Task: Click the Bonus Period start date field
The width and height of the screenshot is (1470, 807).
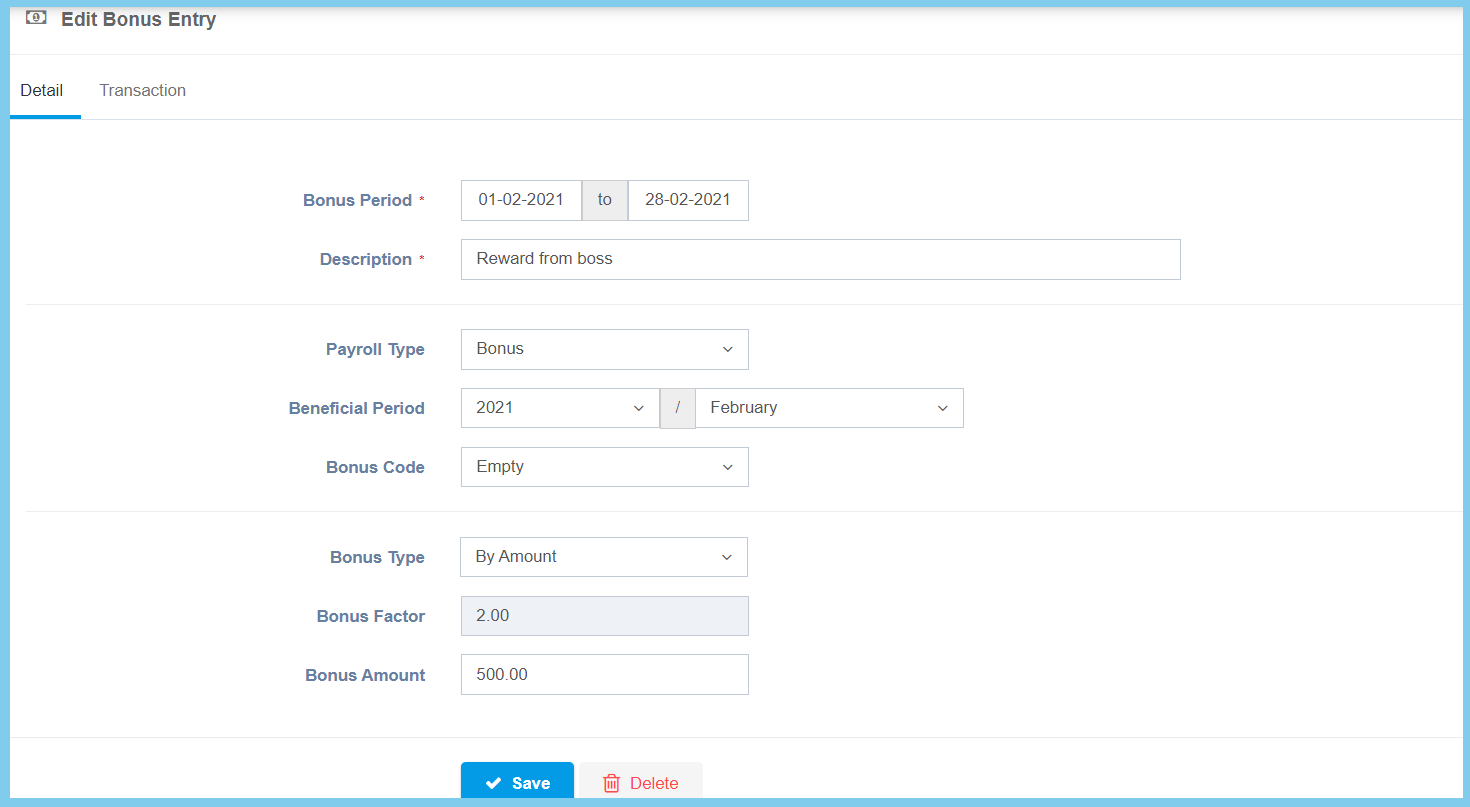Action: 521,200
